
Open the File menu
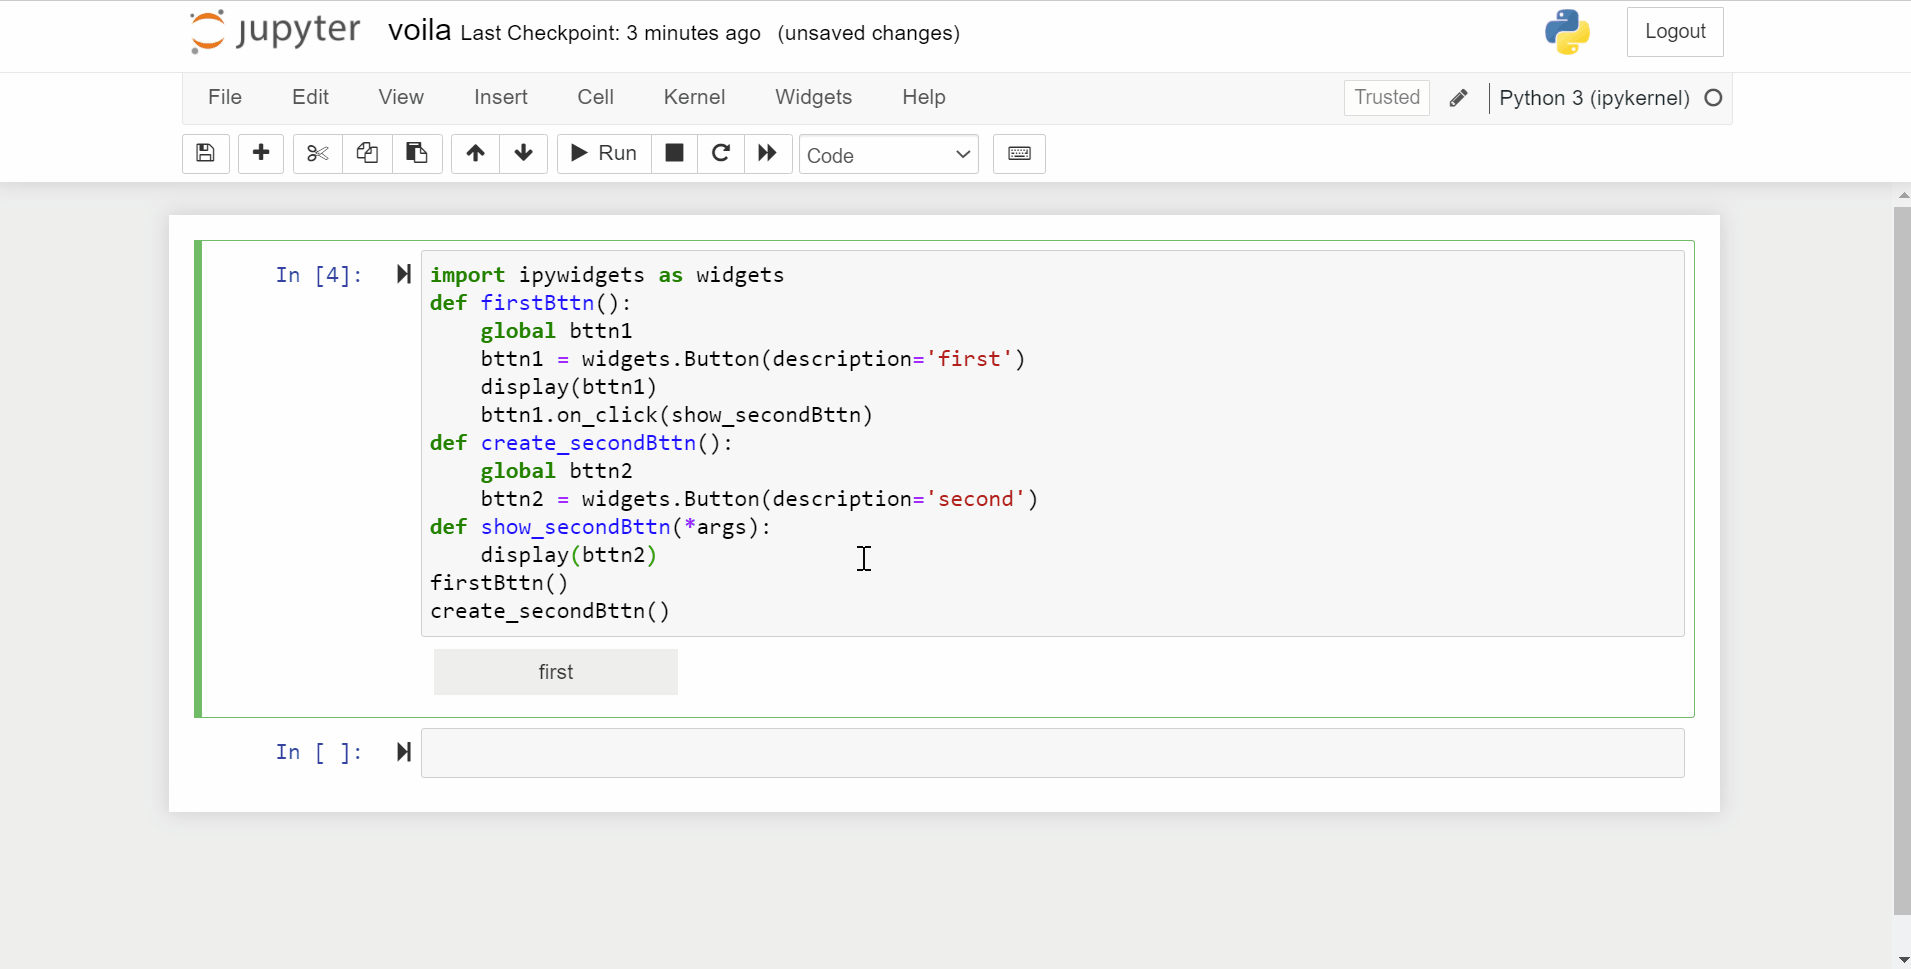(224, 97)
